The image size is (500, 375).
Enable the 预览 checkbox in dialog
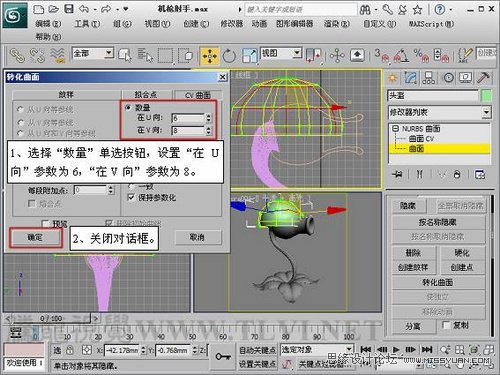tap(45, 223)
